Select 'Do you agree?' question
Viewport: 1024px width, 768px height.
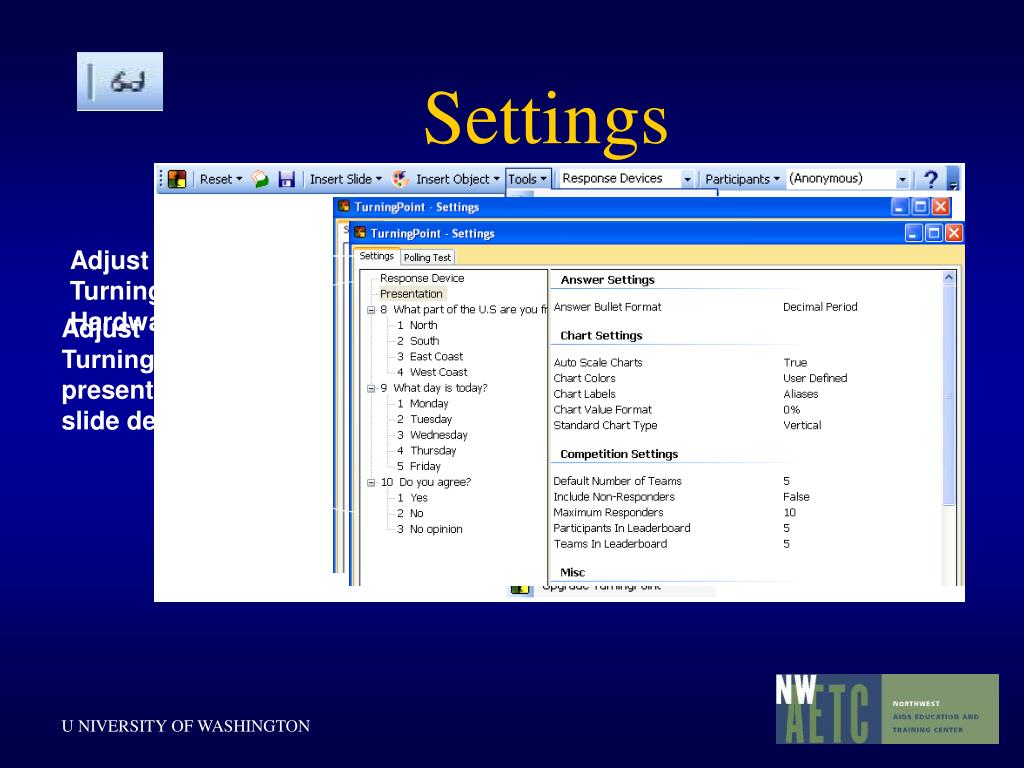coord(426,482)
